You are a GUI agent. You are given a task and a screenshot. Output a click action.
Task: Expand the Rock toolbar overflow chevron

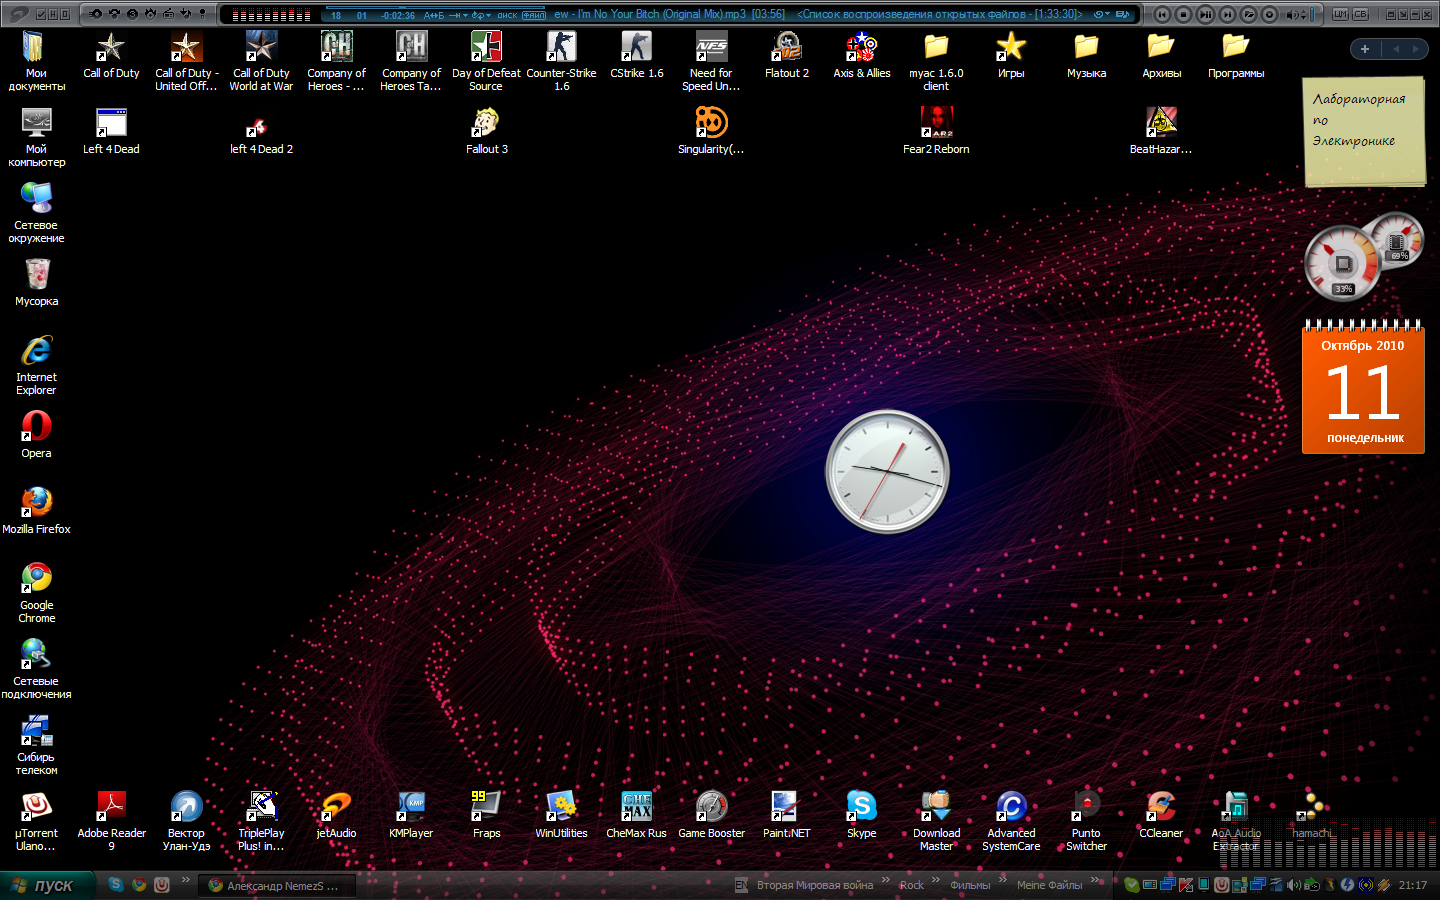tap(936, 880)
